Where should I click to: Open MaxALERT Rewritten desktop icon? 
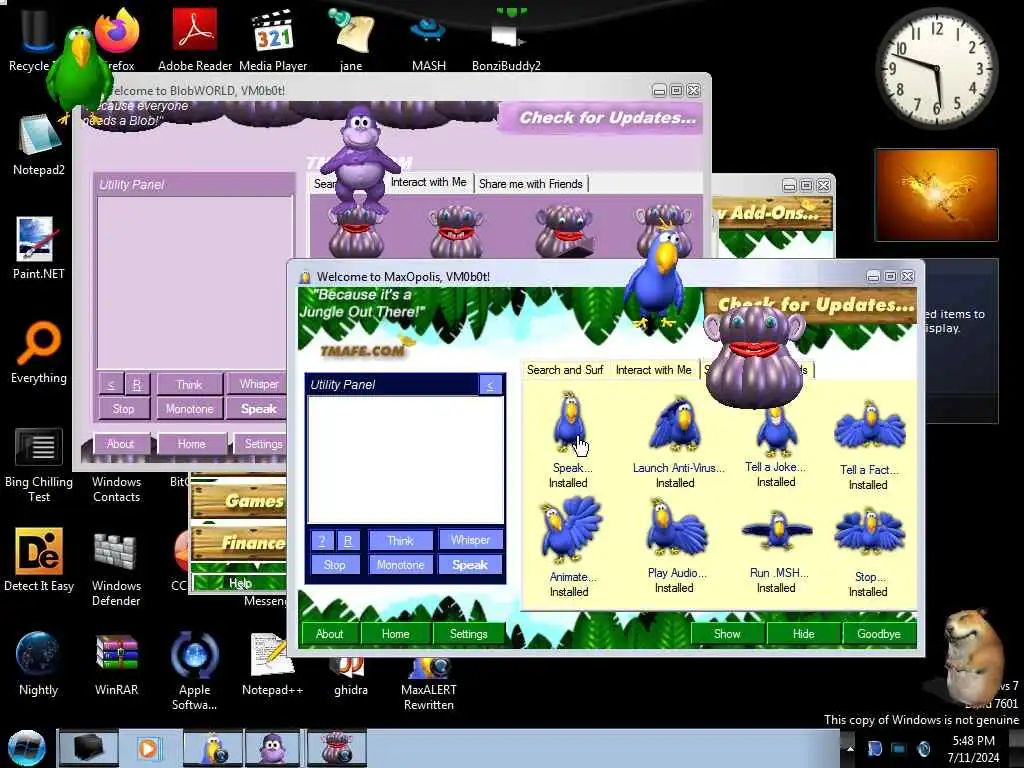pyautogui.click(x=428, y=686)
